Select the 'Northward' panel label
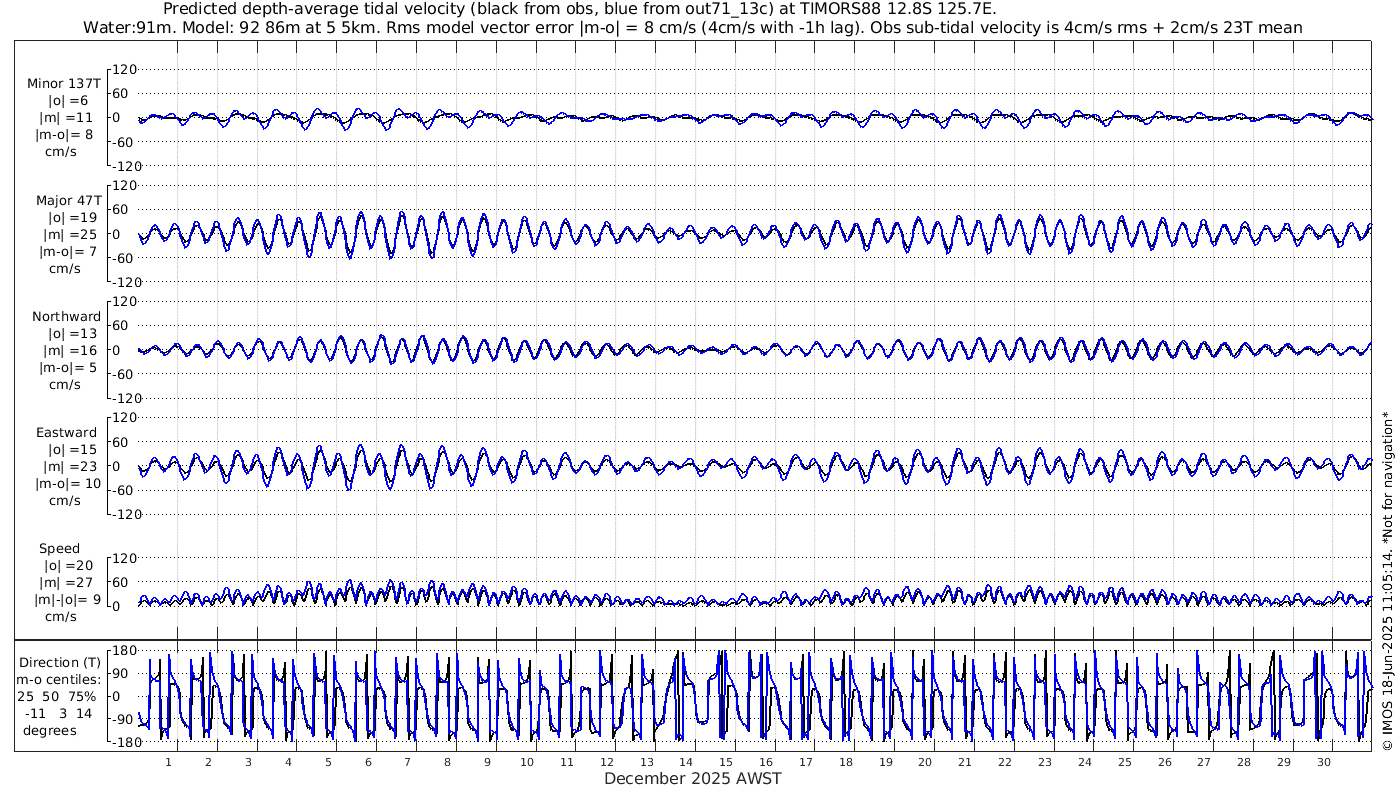 pyautogui.click(x=66, y=317)
